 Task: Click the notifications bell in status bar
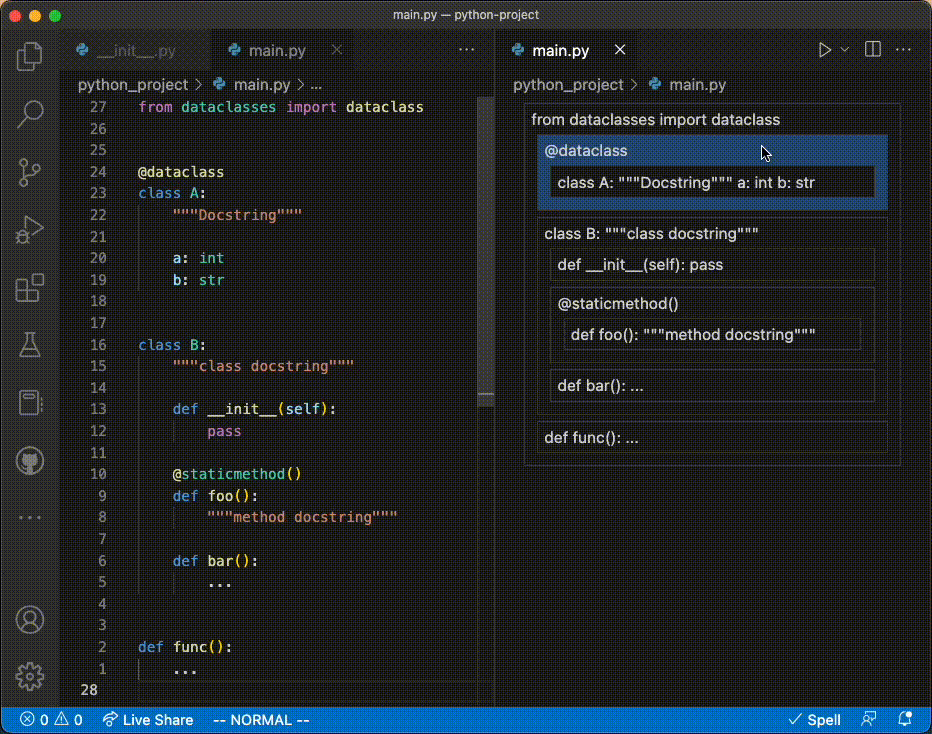tap(905, 719)
